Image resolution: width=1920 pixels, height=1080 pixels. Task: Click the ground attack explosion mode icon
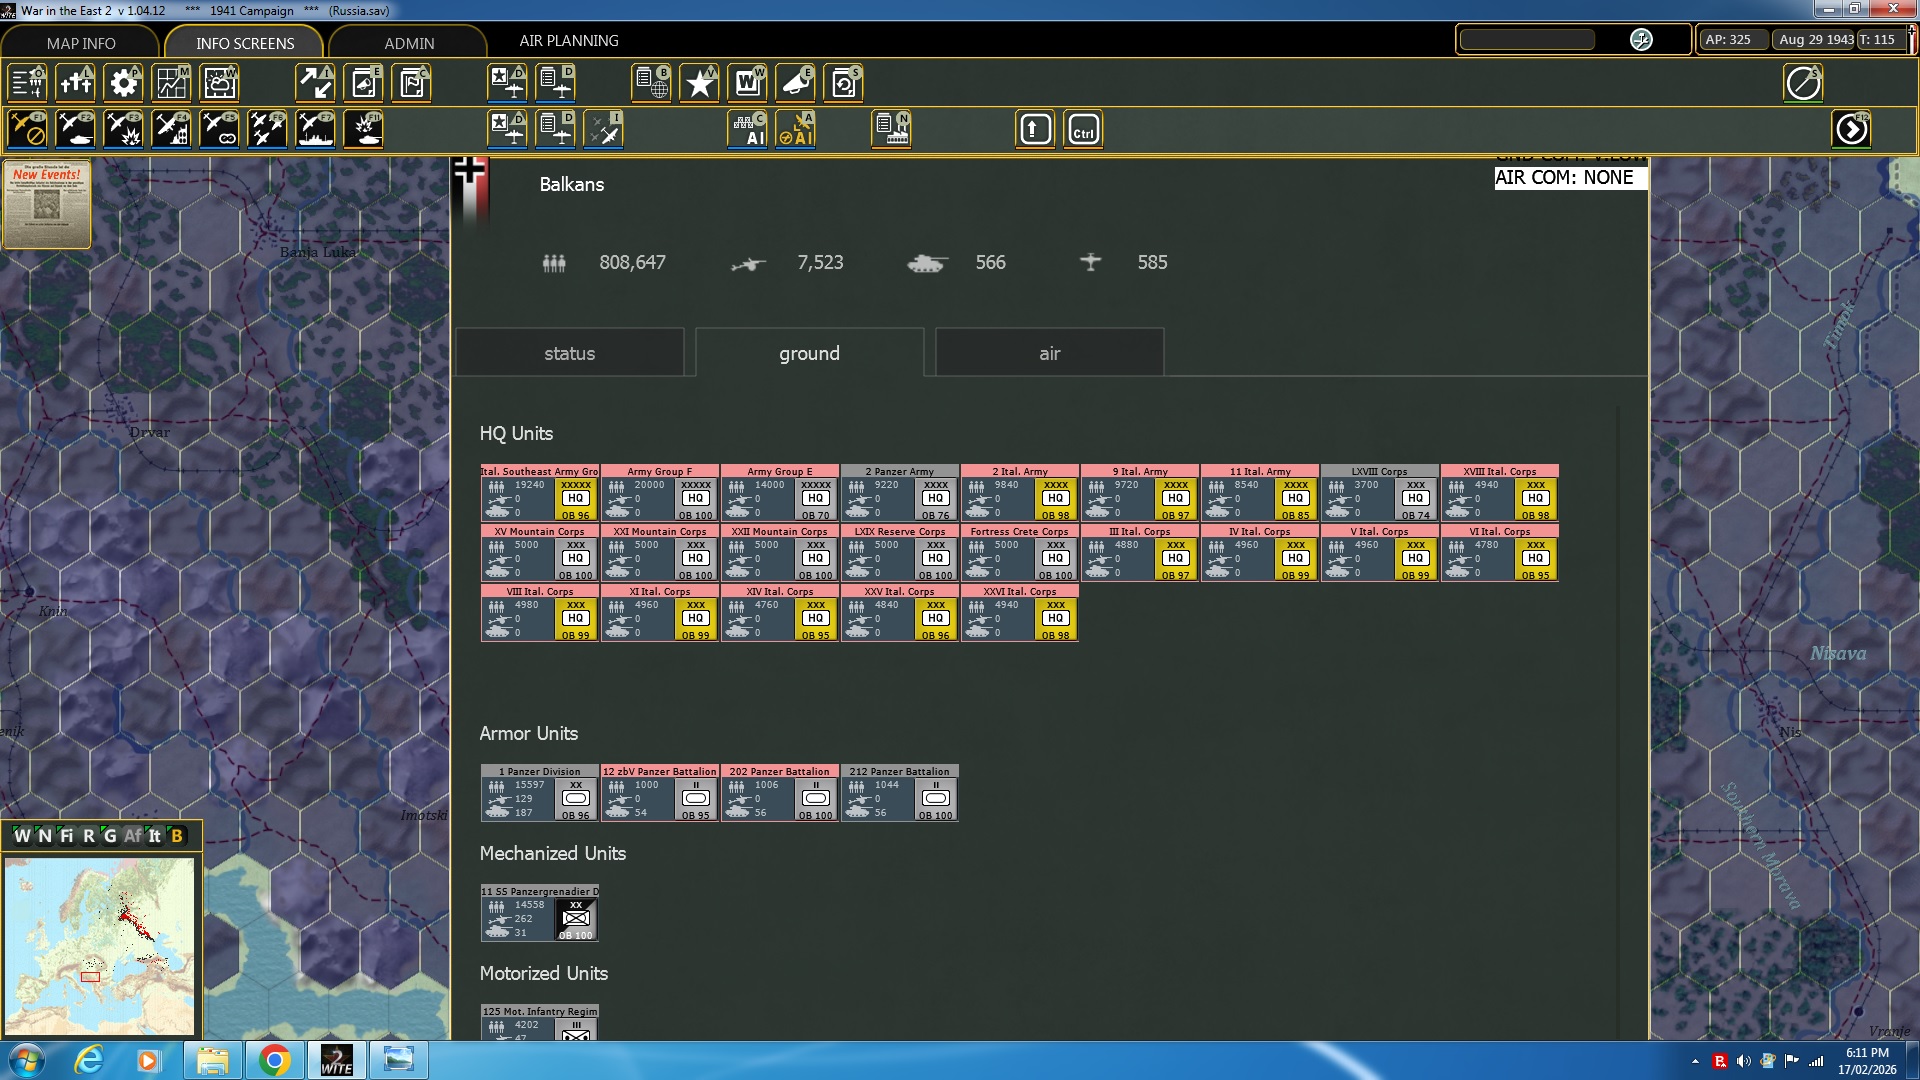pyautogui.click(x=123, y=130)
